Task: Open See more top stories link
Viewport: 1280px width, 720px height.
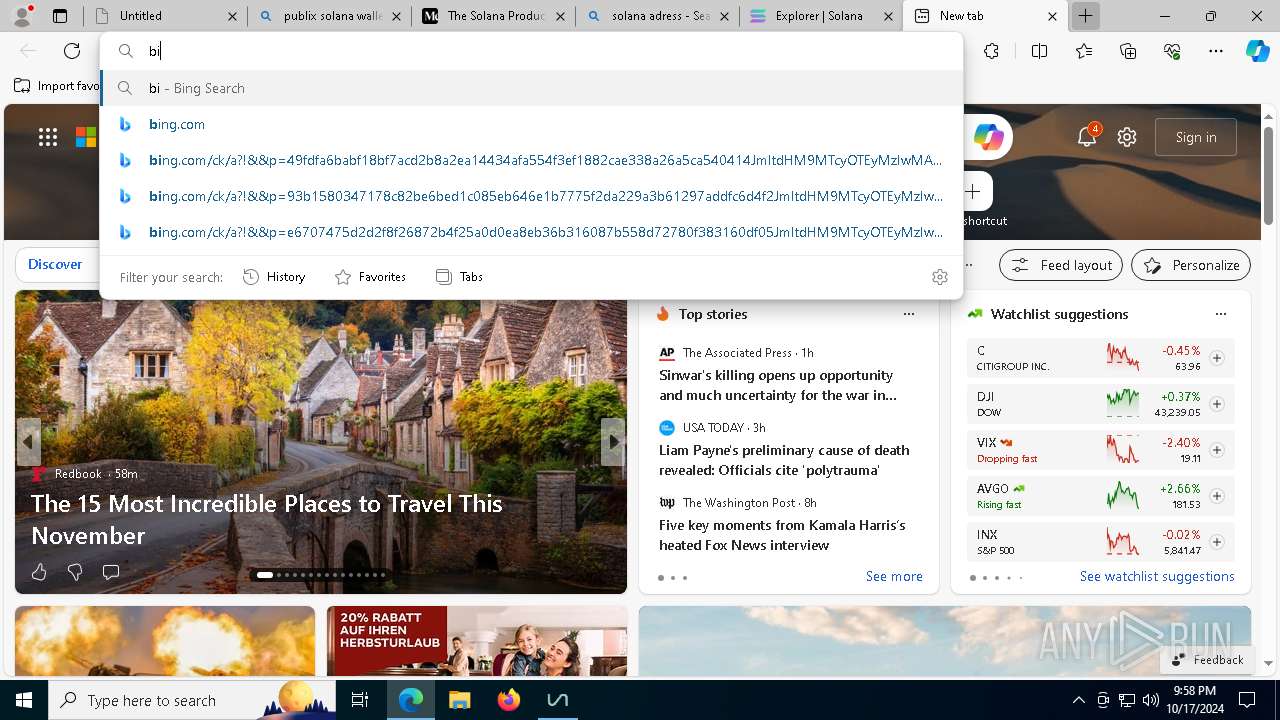Action: 894,576
